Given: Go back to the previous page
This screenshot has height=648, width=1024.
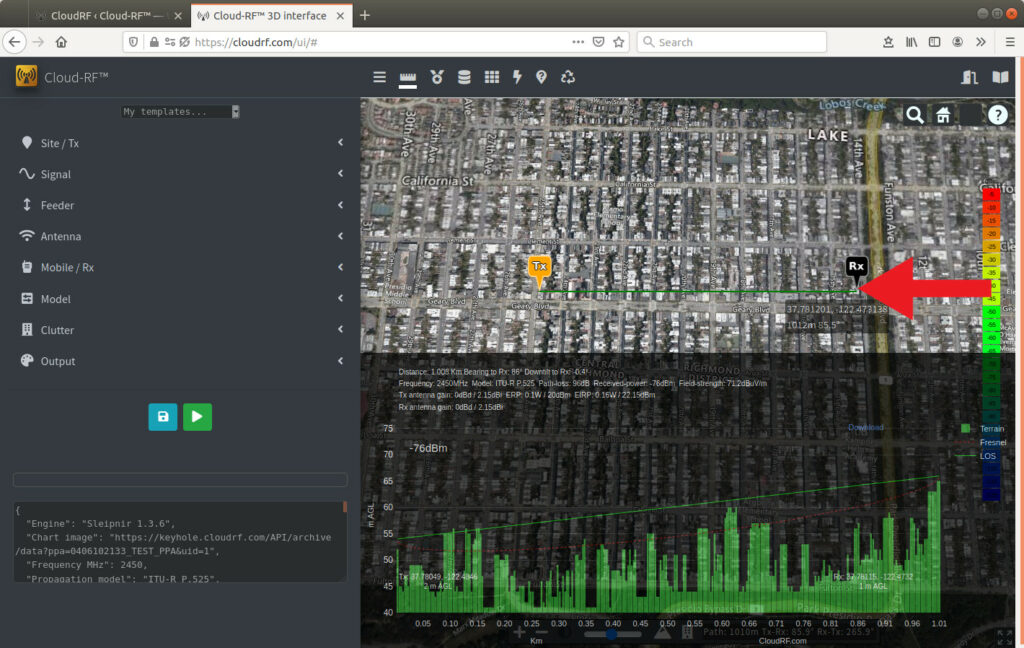Looking at the screenshot, I should 14,42.
